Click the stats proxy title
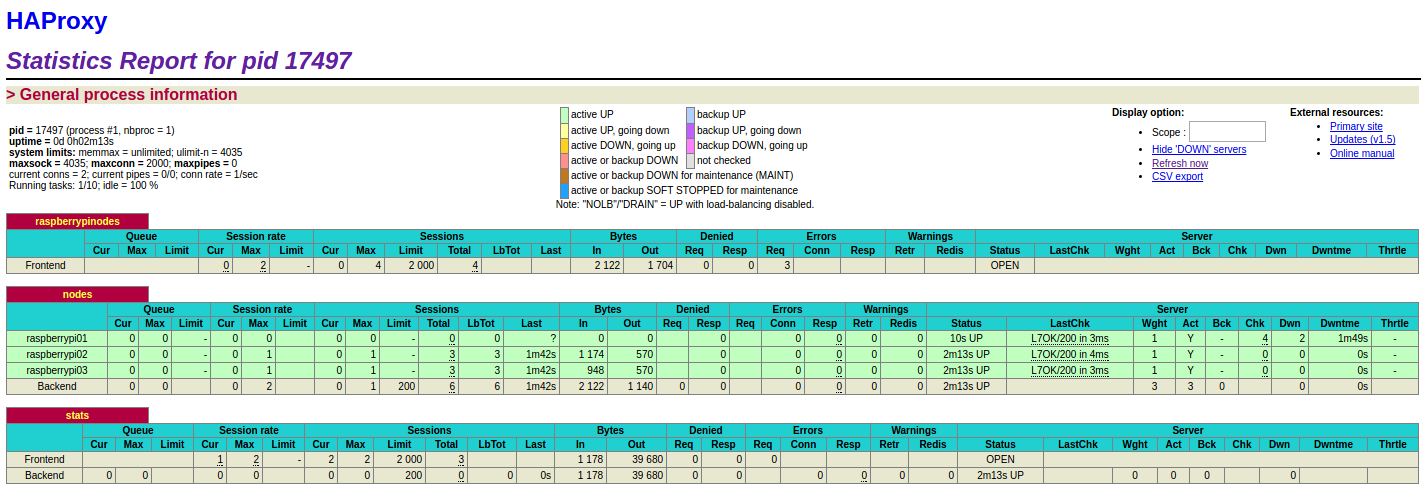1421x491 pixels. pyautogui.click(x=77, y=415)
